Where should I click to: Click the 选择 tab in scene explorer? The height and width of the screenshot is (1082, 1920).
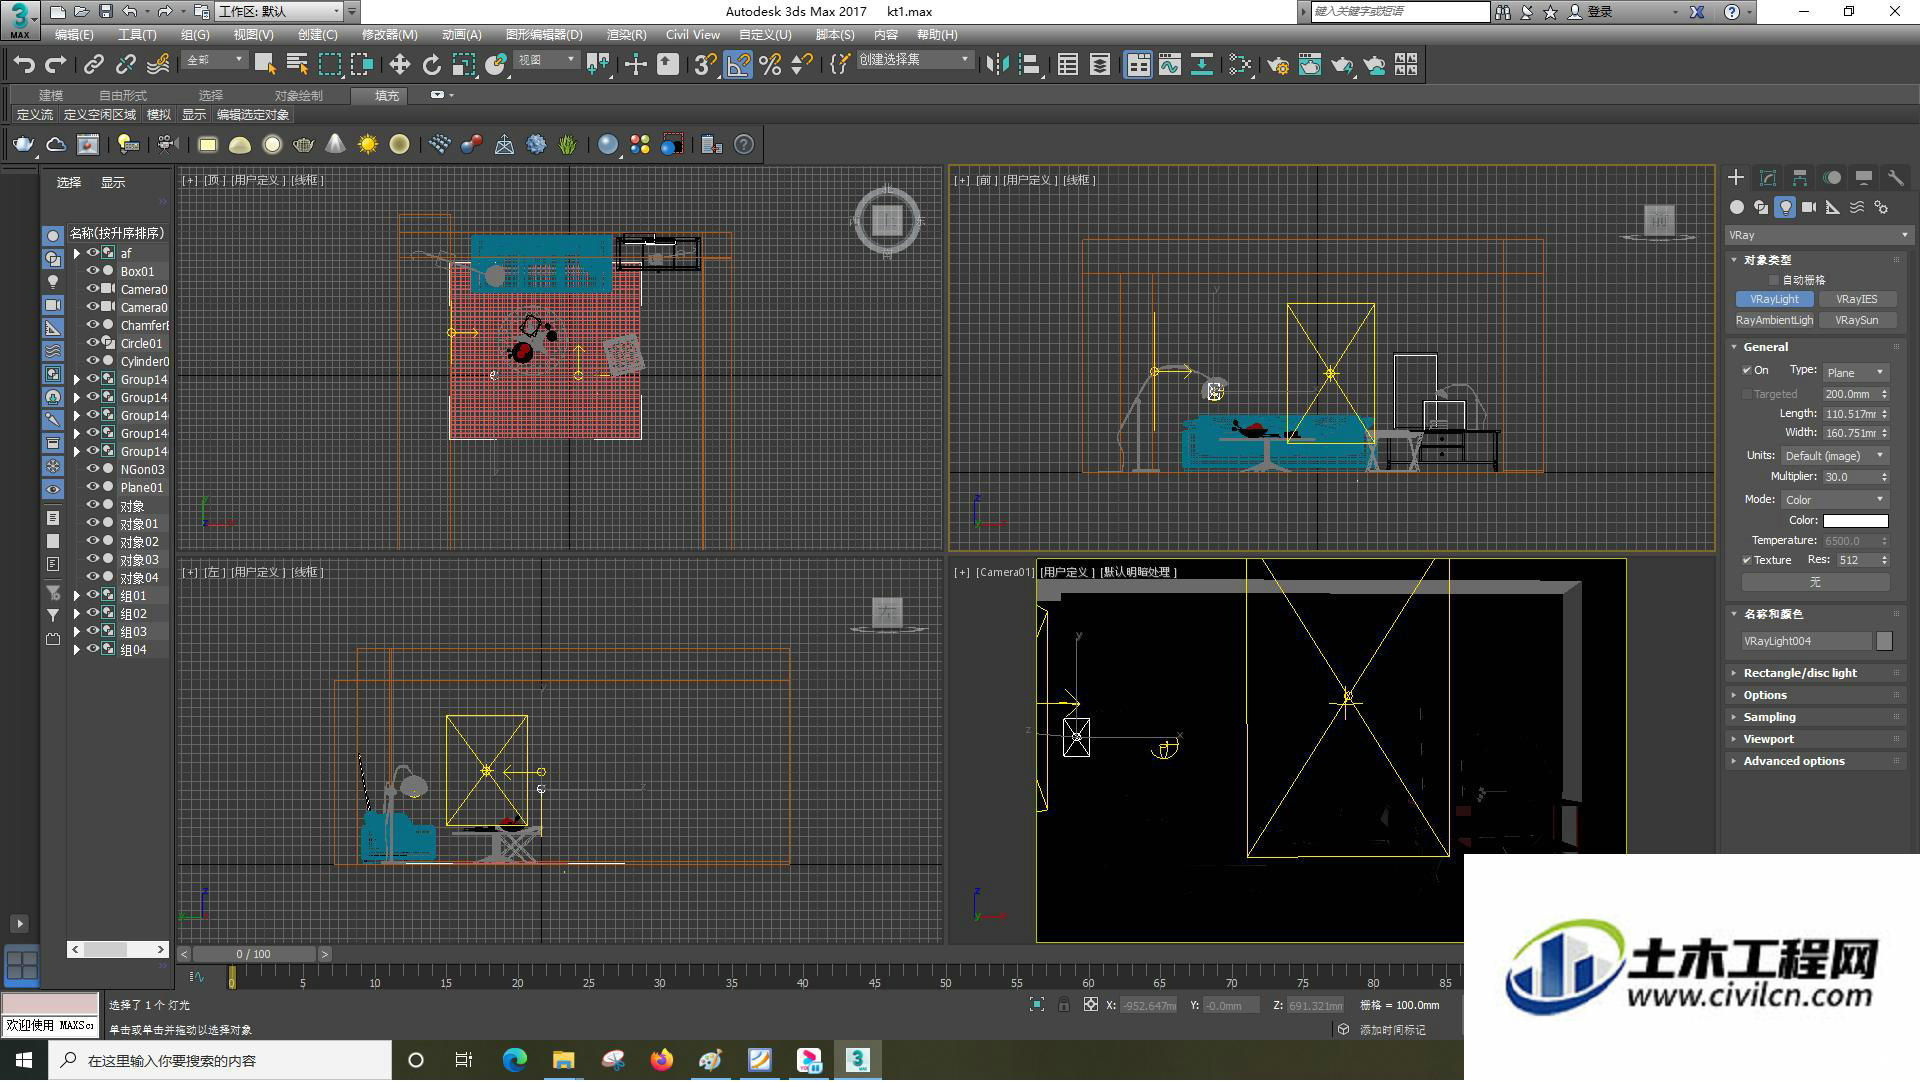point(68,183)
